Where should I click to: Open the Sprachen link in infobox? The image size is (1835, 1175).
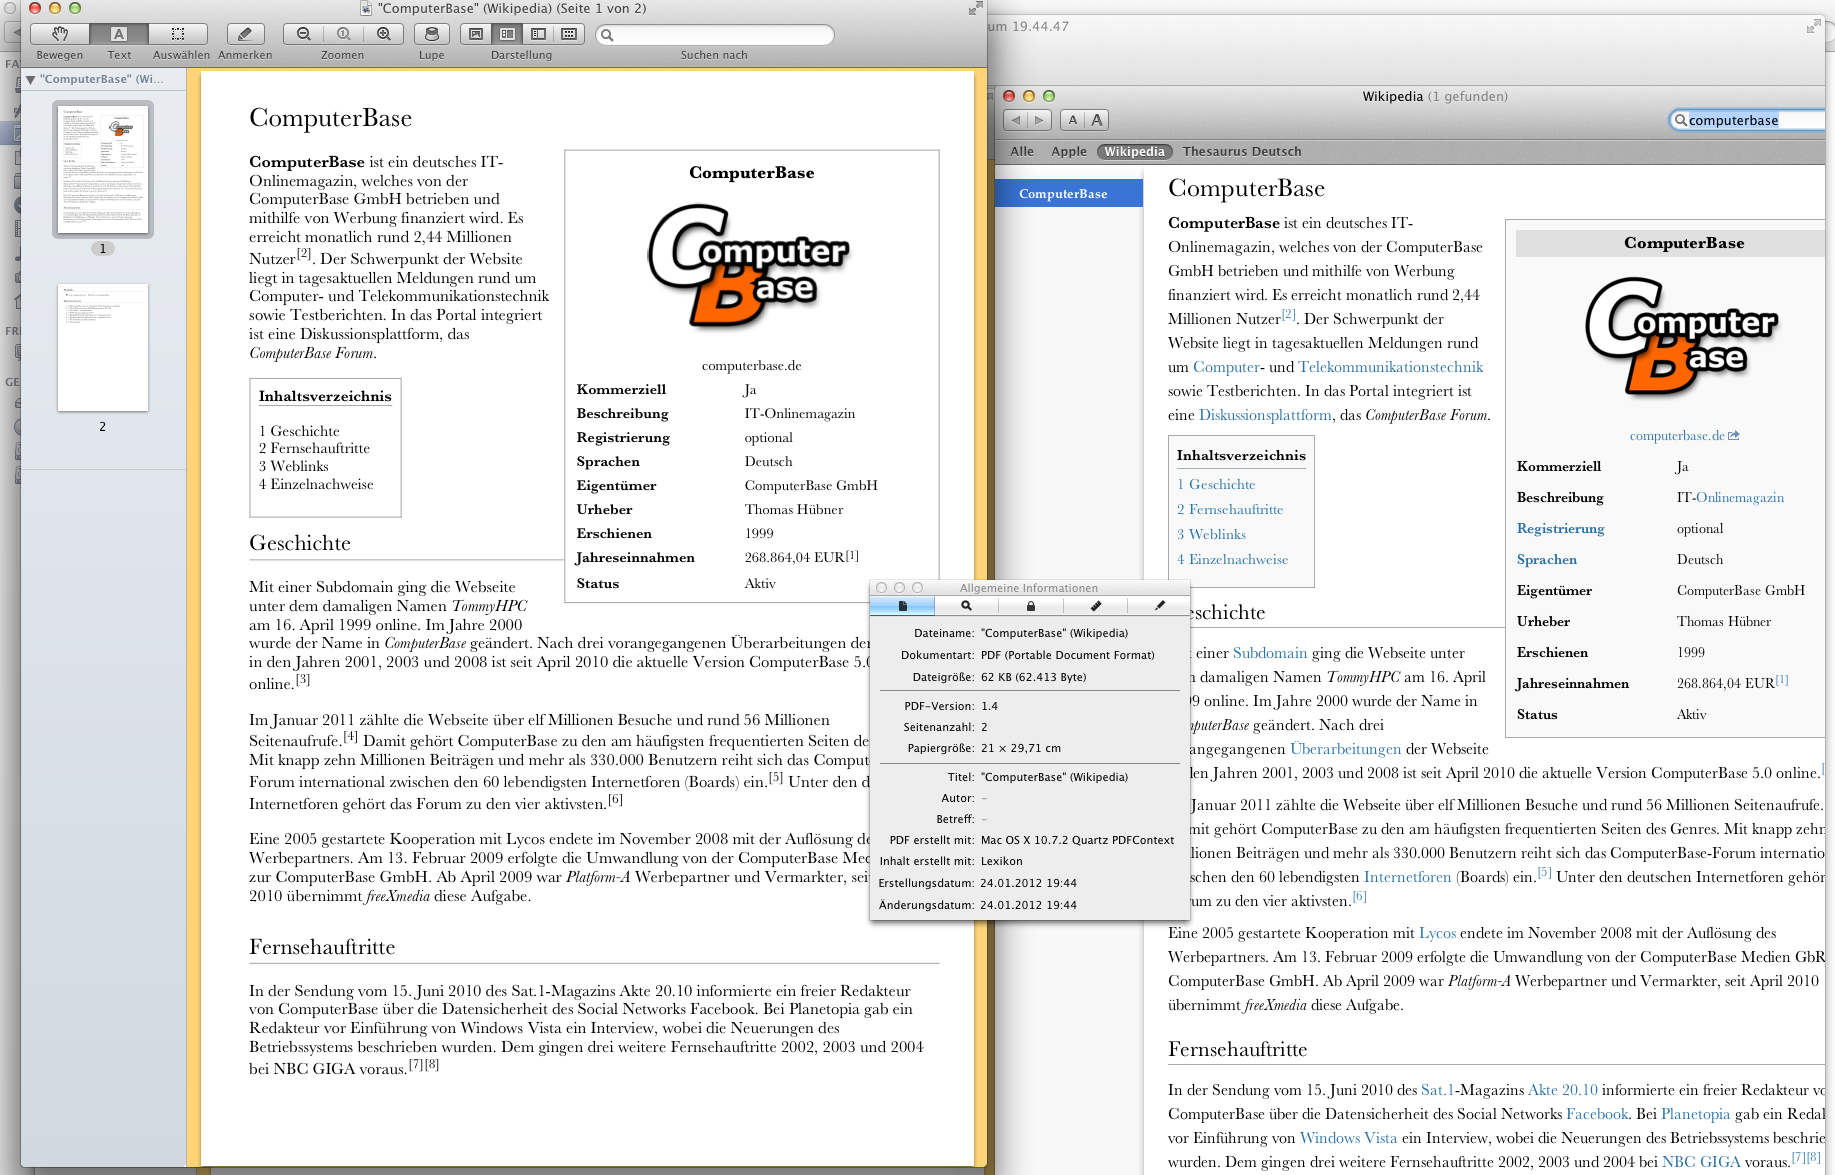[1547, 560]
